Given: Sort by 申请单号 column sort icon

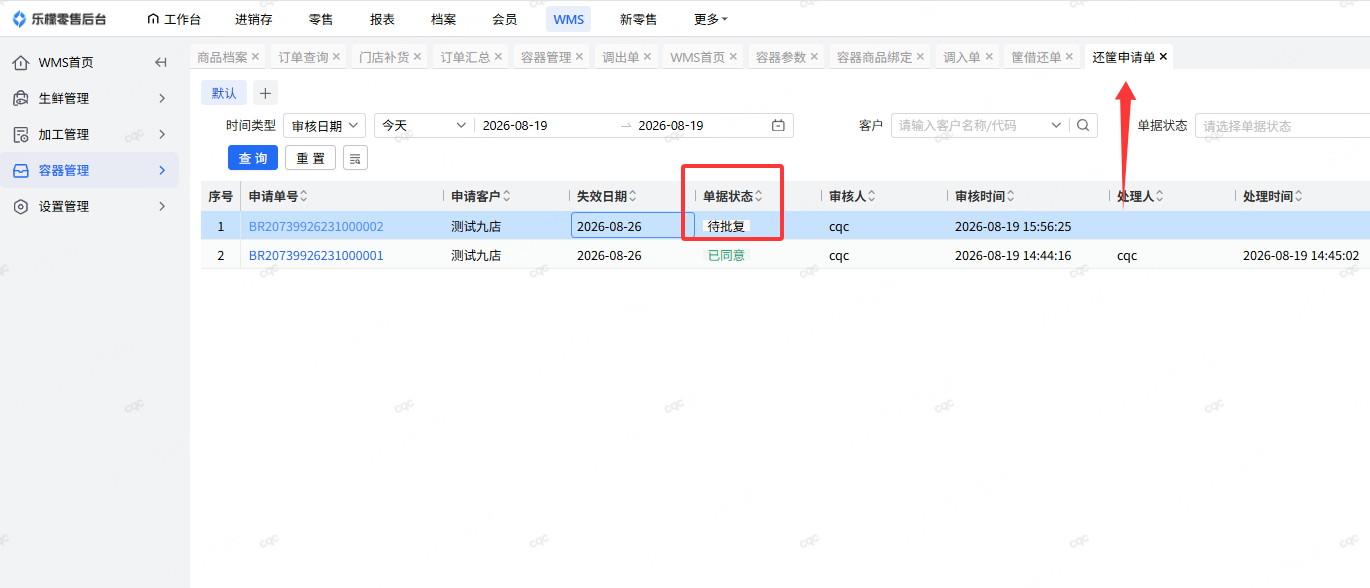Looking at the screenshot, I should tap(304, 196).
